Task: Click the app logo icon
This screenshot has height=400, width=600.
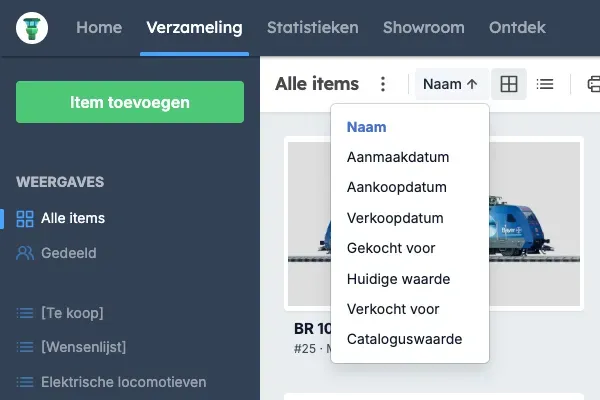Action: pos(32,28)
